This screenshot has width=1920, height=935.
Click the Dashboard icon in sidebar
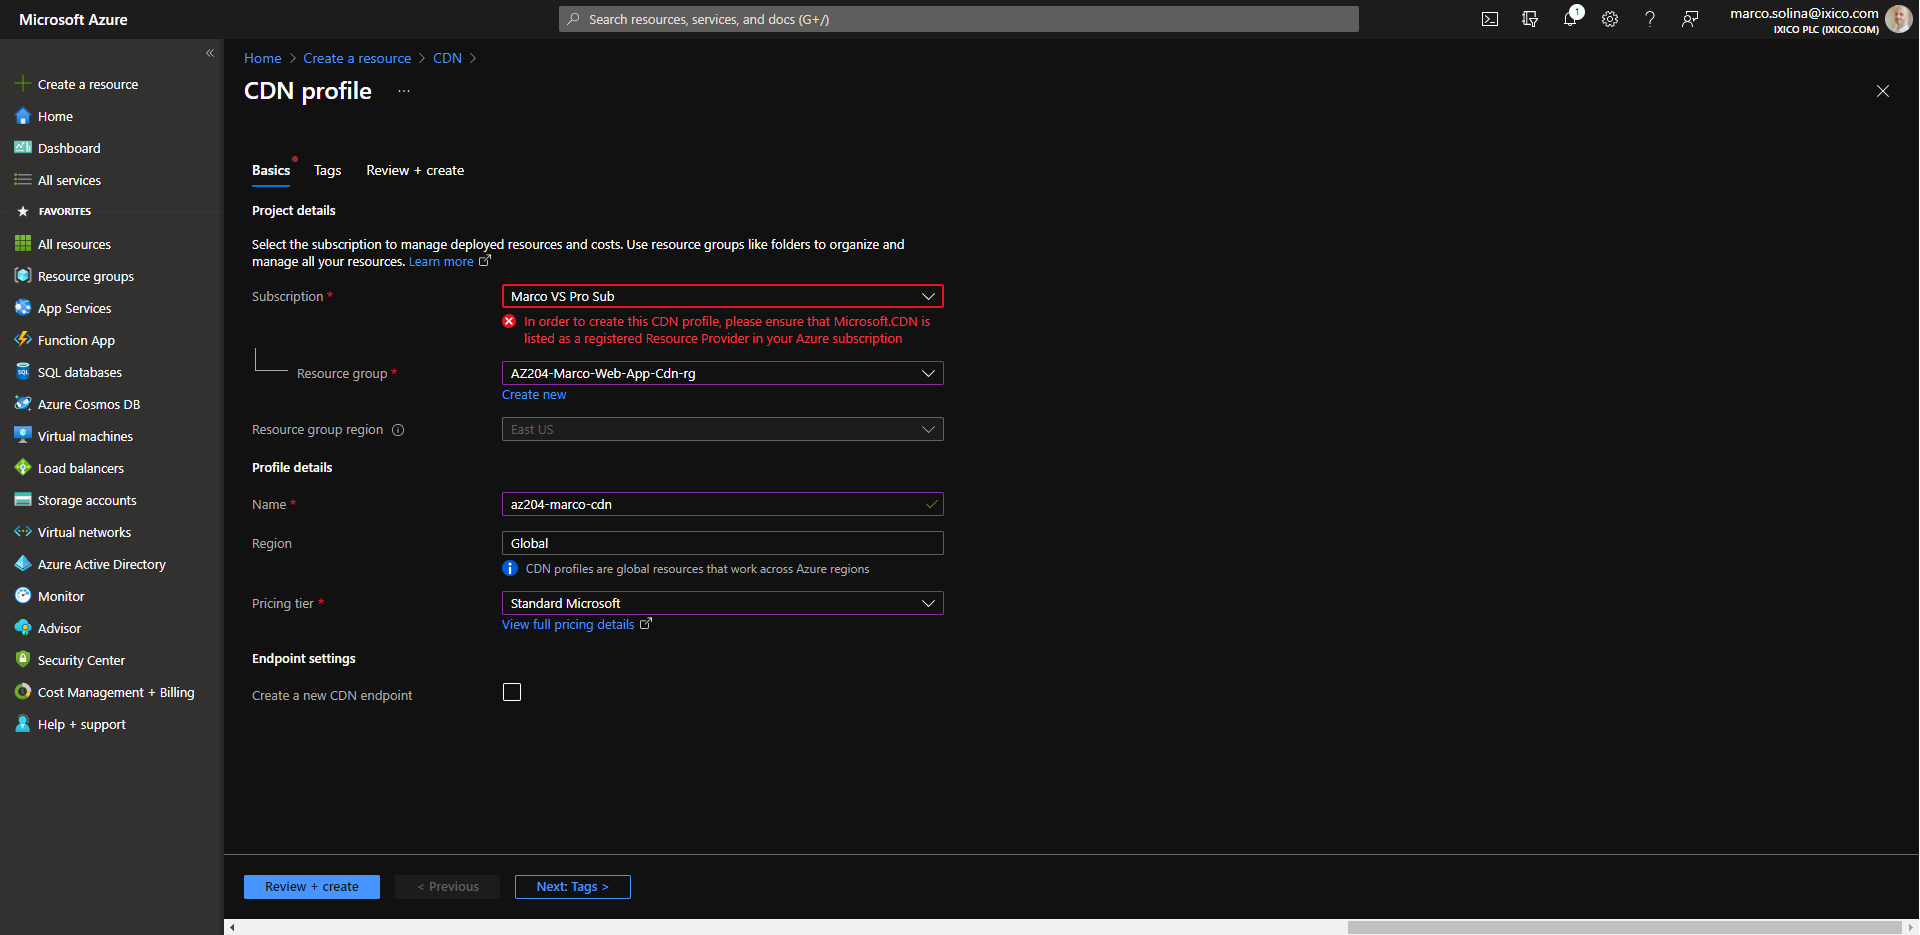coord(23,148)
